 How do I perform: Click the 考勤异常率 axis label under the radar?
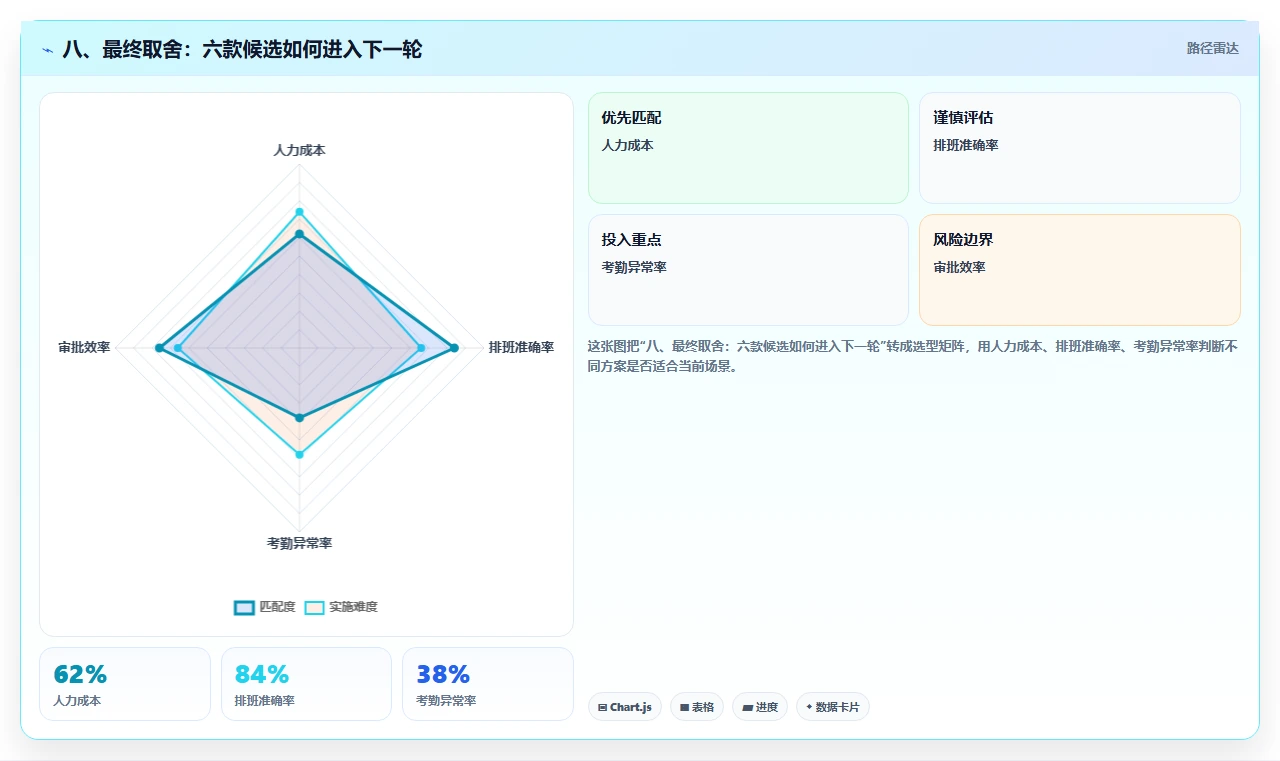tap(299, 543)
